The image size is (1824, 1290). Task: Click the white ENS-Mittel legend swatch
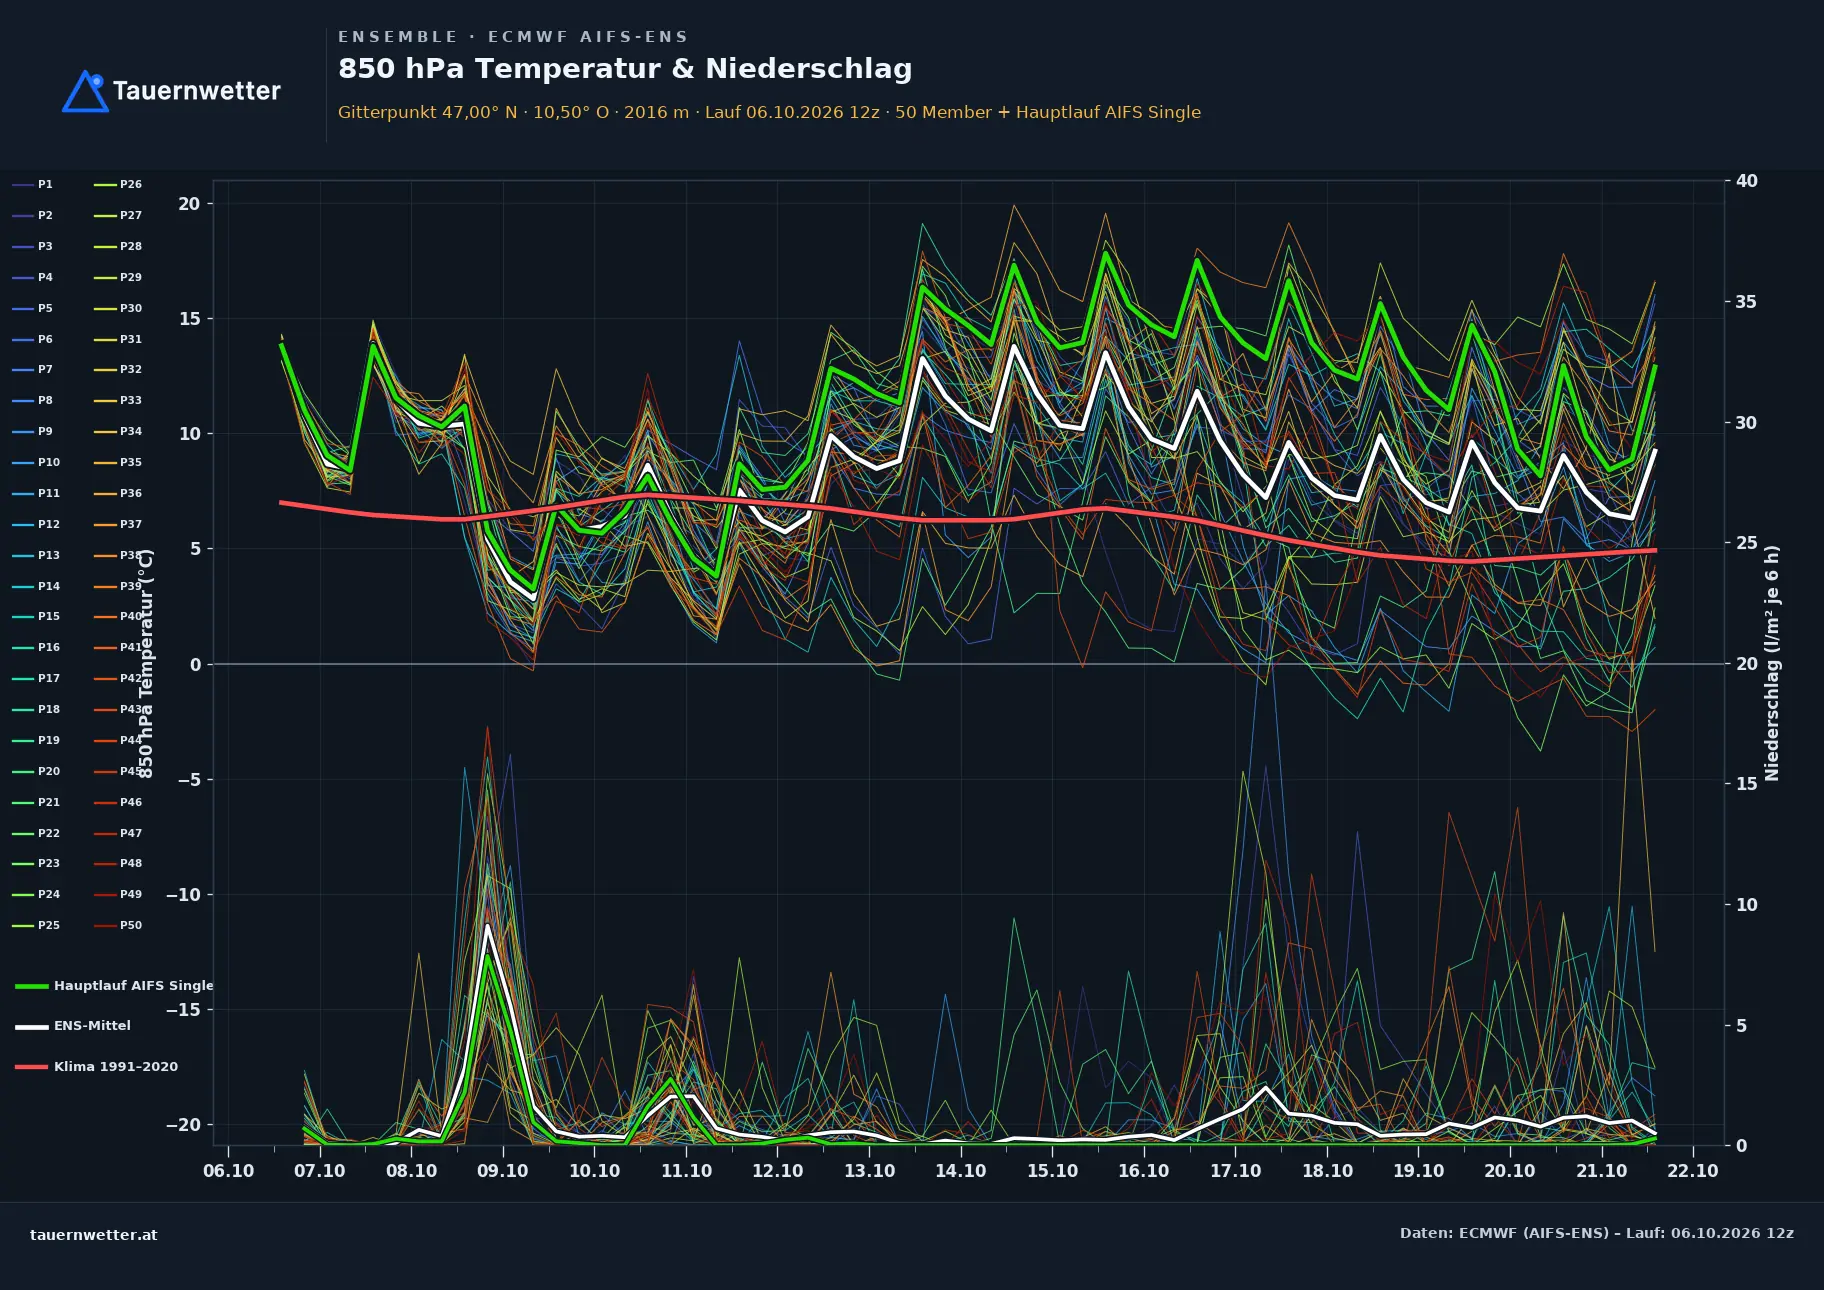(x=32, y=1026)
